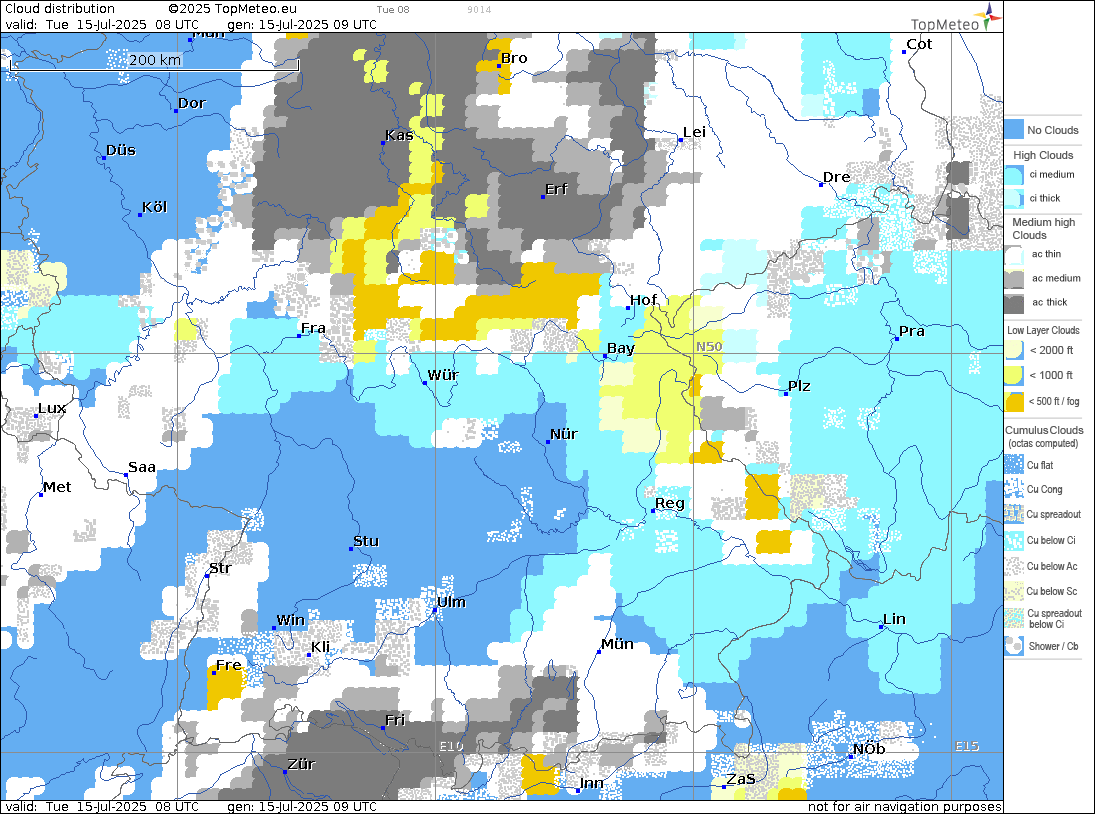Screen dimensions: 1095x814
Task: Click the ac thin legend swatch
Action: click(x=1014, y=254)
